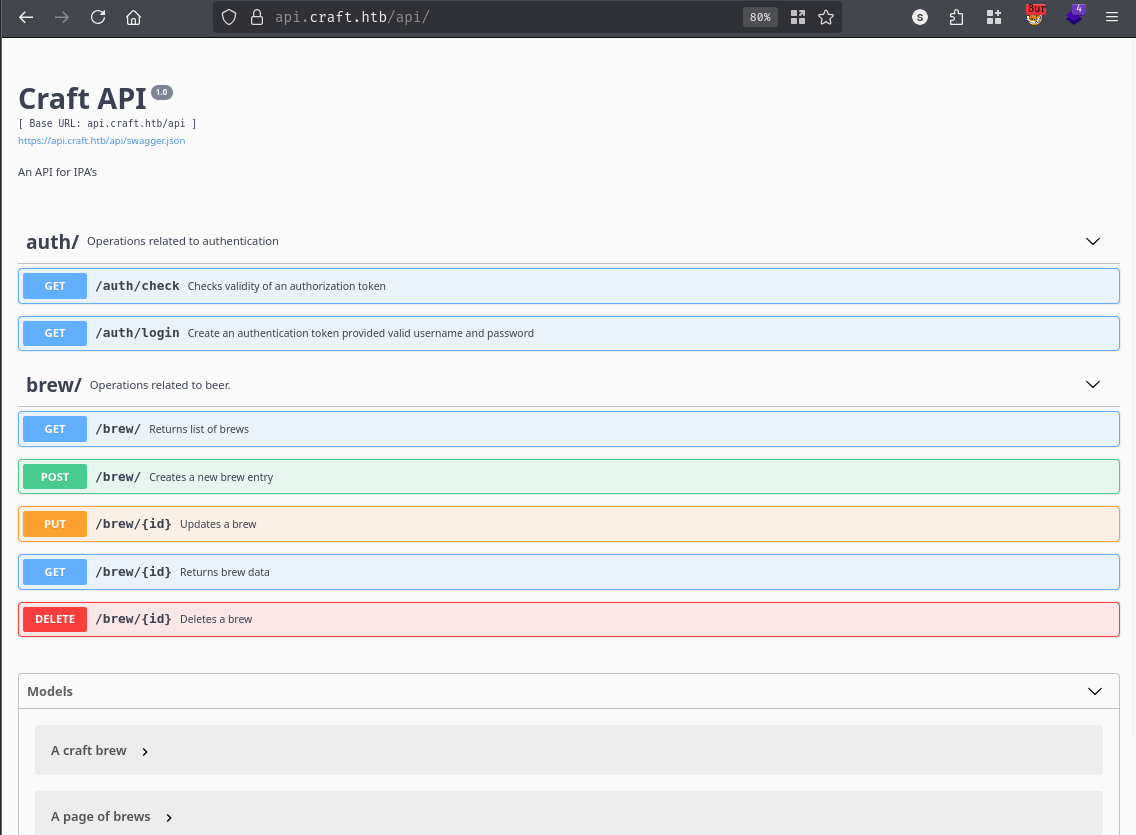
Task: Open the Burp Suite extension icon
Action: click(1036, 16)
